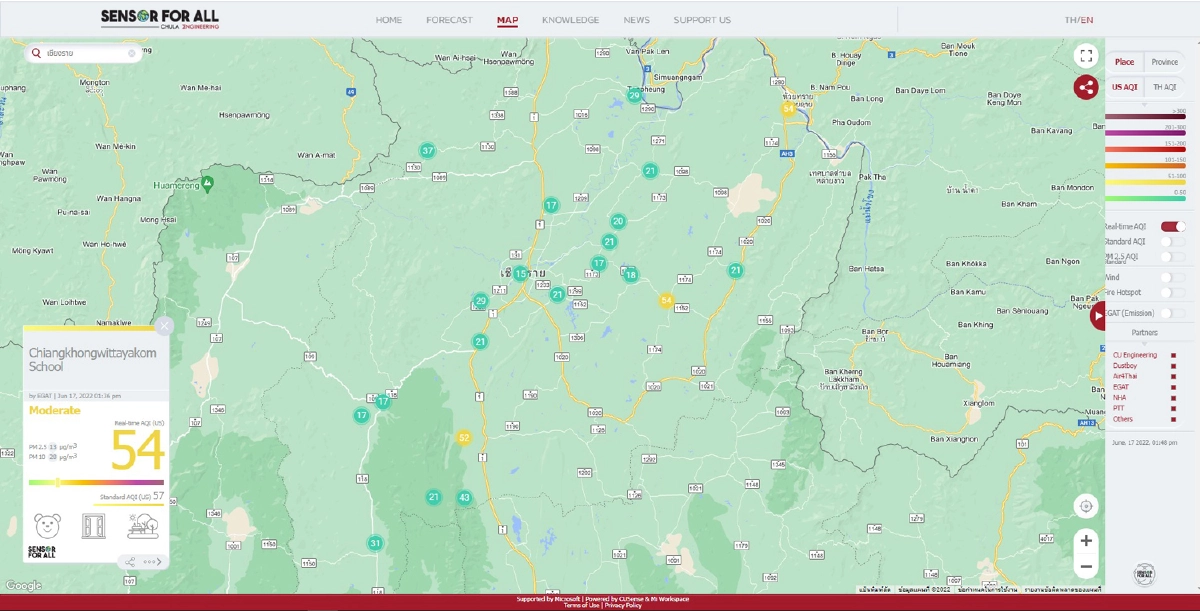Expand the Partners section arrow
This screenshot has height=611, width=1200.
point(1144,343)
